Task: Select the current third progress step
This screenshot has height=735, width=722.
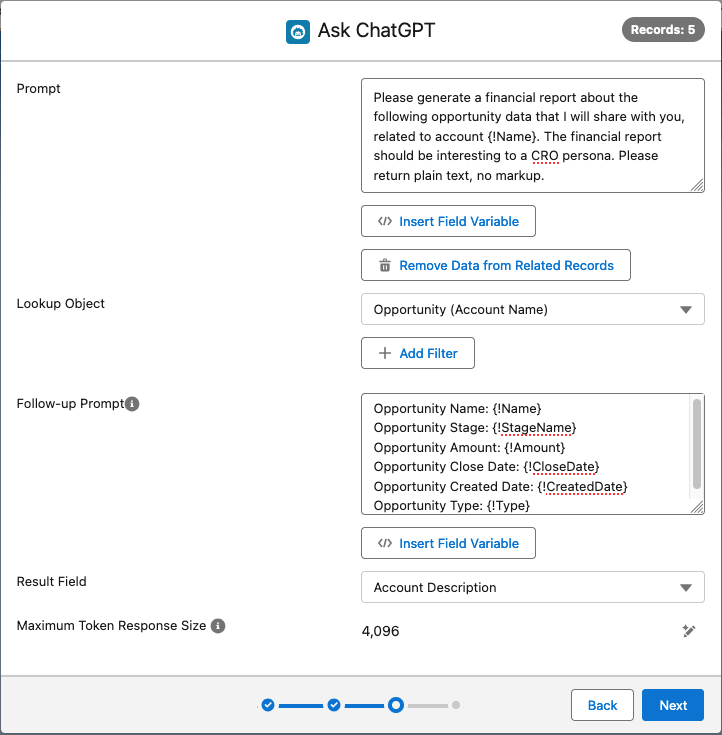Action: [396, 705]
